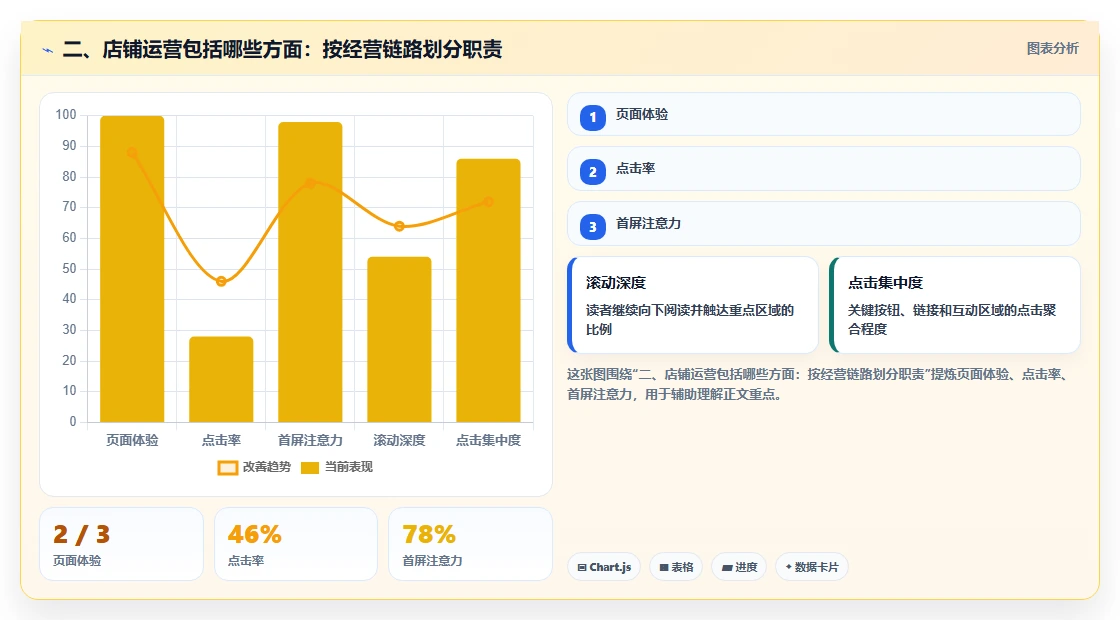Viewport: 1120px width, 620px height.
Task: Toggle the 改善趋势 legend swatch
Action: click(227, 468)
